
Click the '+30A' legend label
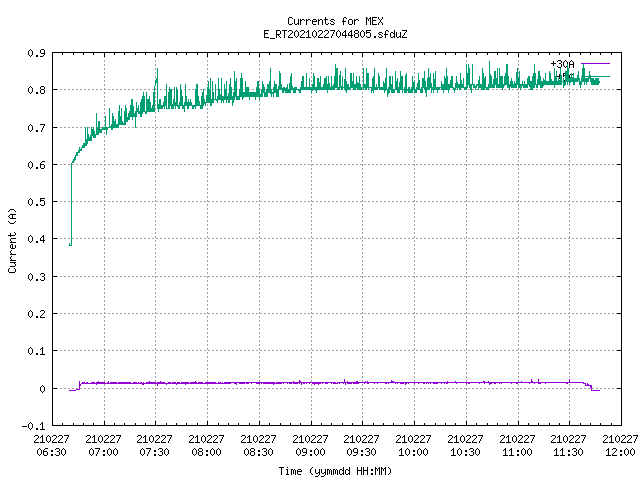click(562, 64)
